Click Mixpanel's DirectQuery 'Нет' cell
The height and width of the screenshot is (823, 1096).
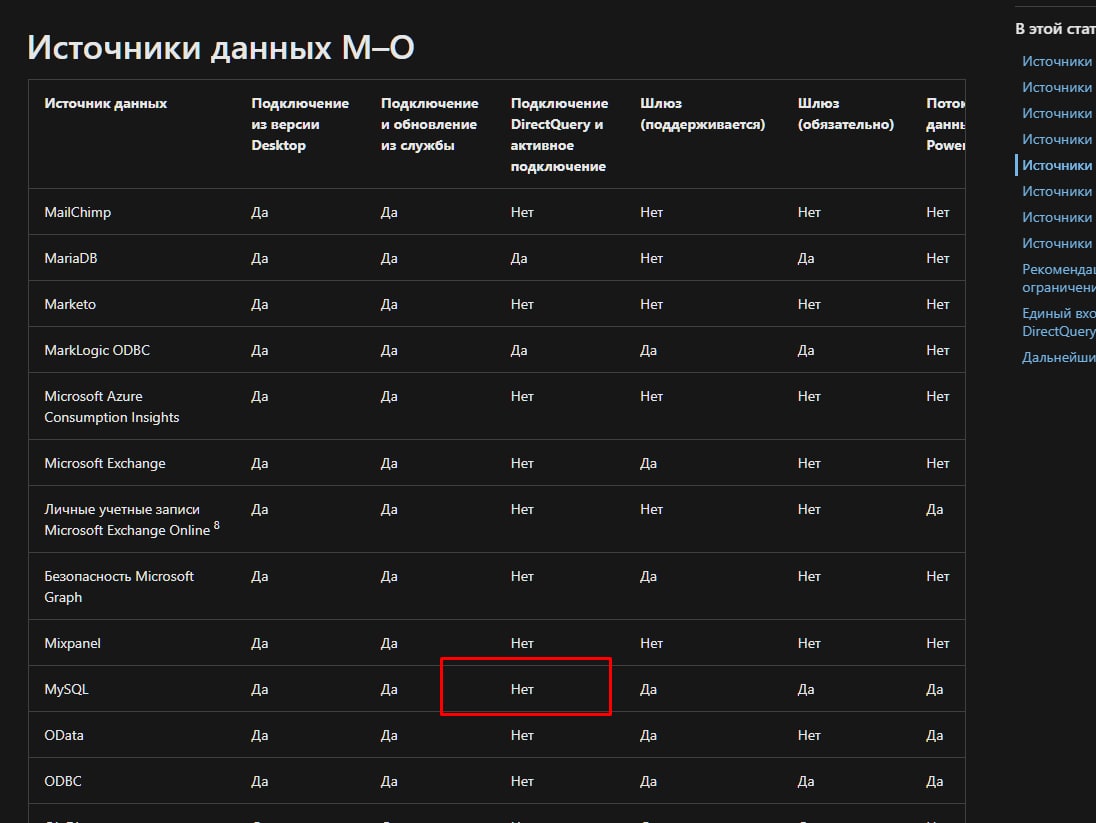coord(522,643)
